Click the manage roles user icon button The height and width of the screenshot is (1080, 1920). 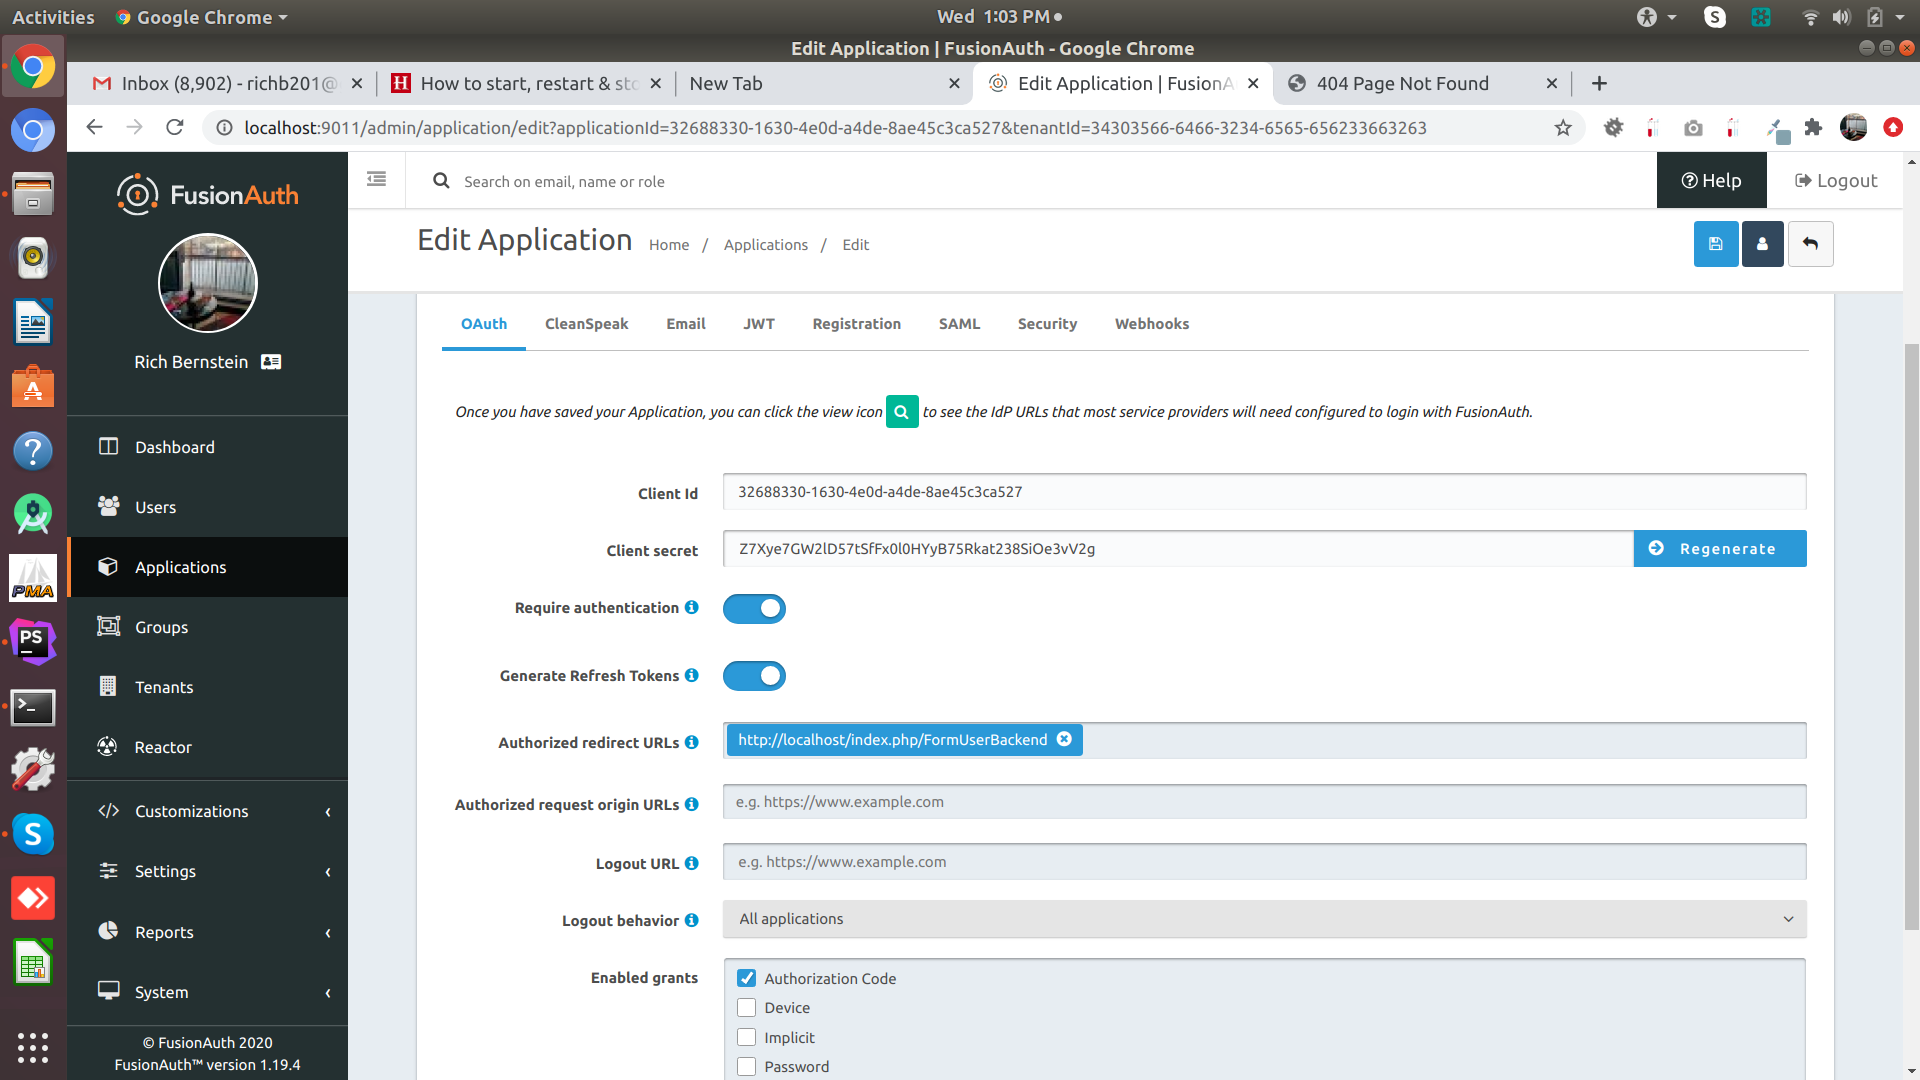[1762, 244]
